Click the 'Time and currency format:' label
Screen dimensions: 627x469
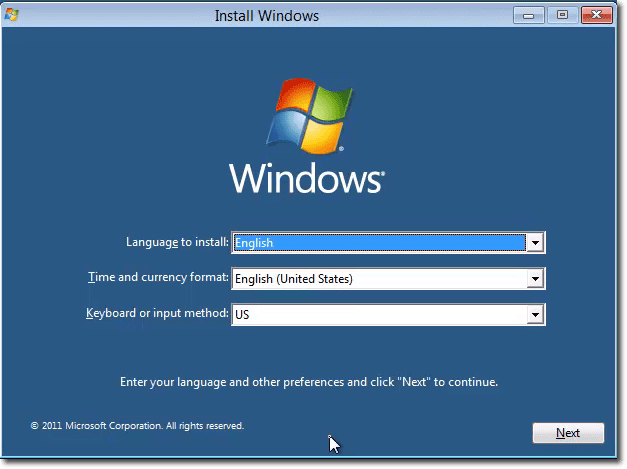coord(158,277)
